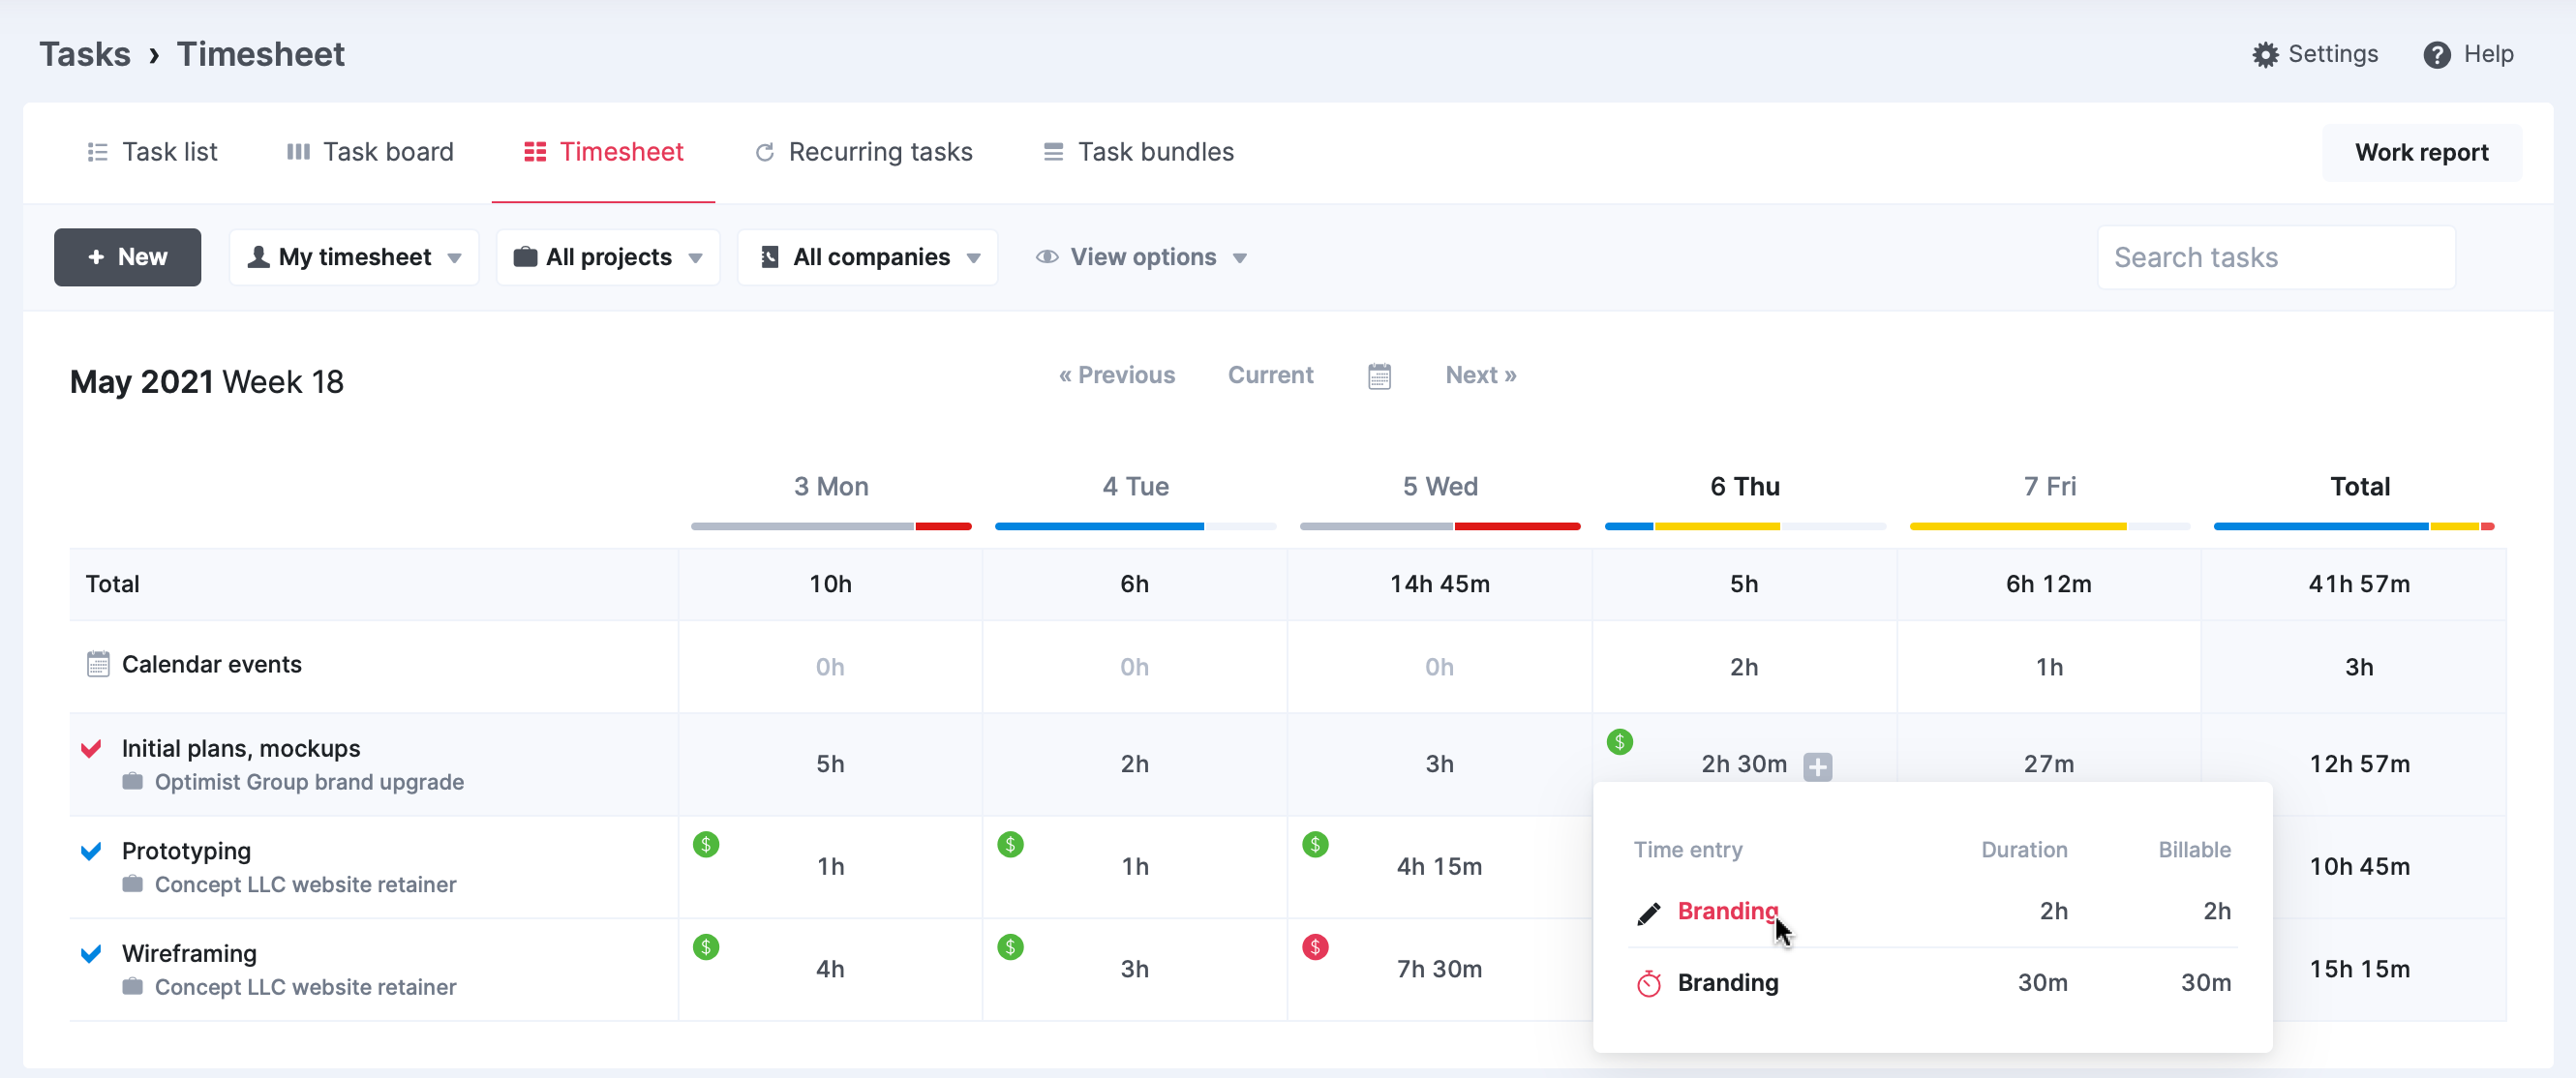The width and height of the screenshot is (2576, 1078).
Task: Open Help via question mark icon
Action: click(2437, 54)
